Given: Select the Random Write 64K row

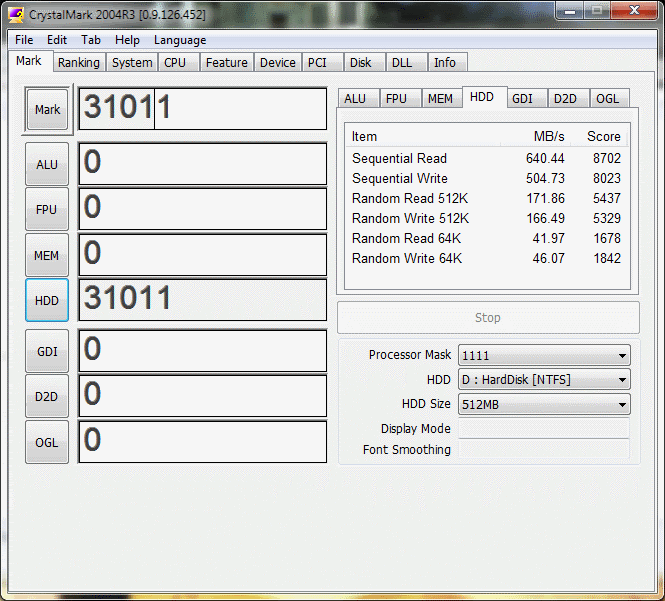Looking at the screenshot, I should click(487, 258).
